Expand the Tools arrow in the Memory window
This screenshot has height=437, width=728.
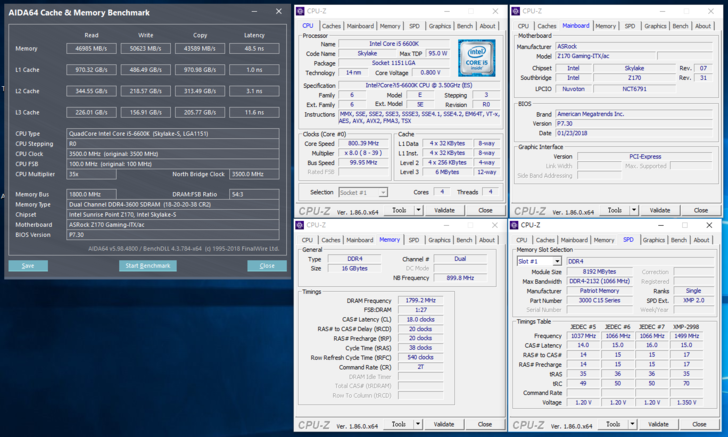[418, 424]
